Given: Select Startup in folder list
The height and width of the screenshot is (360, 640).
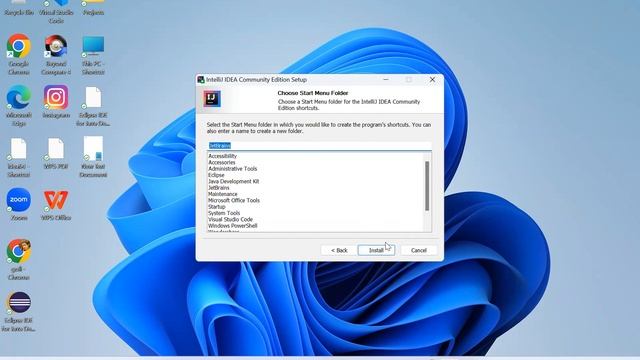Looking at the screenshot, I should point(217,207).
